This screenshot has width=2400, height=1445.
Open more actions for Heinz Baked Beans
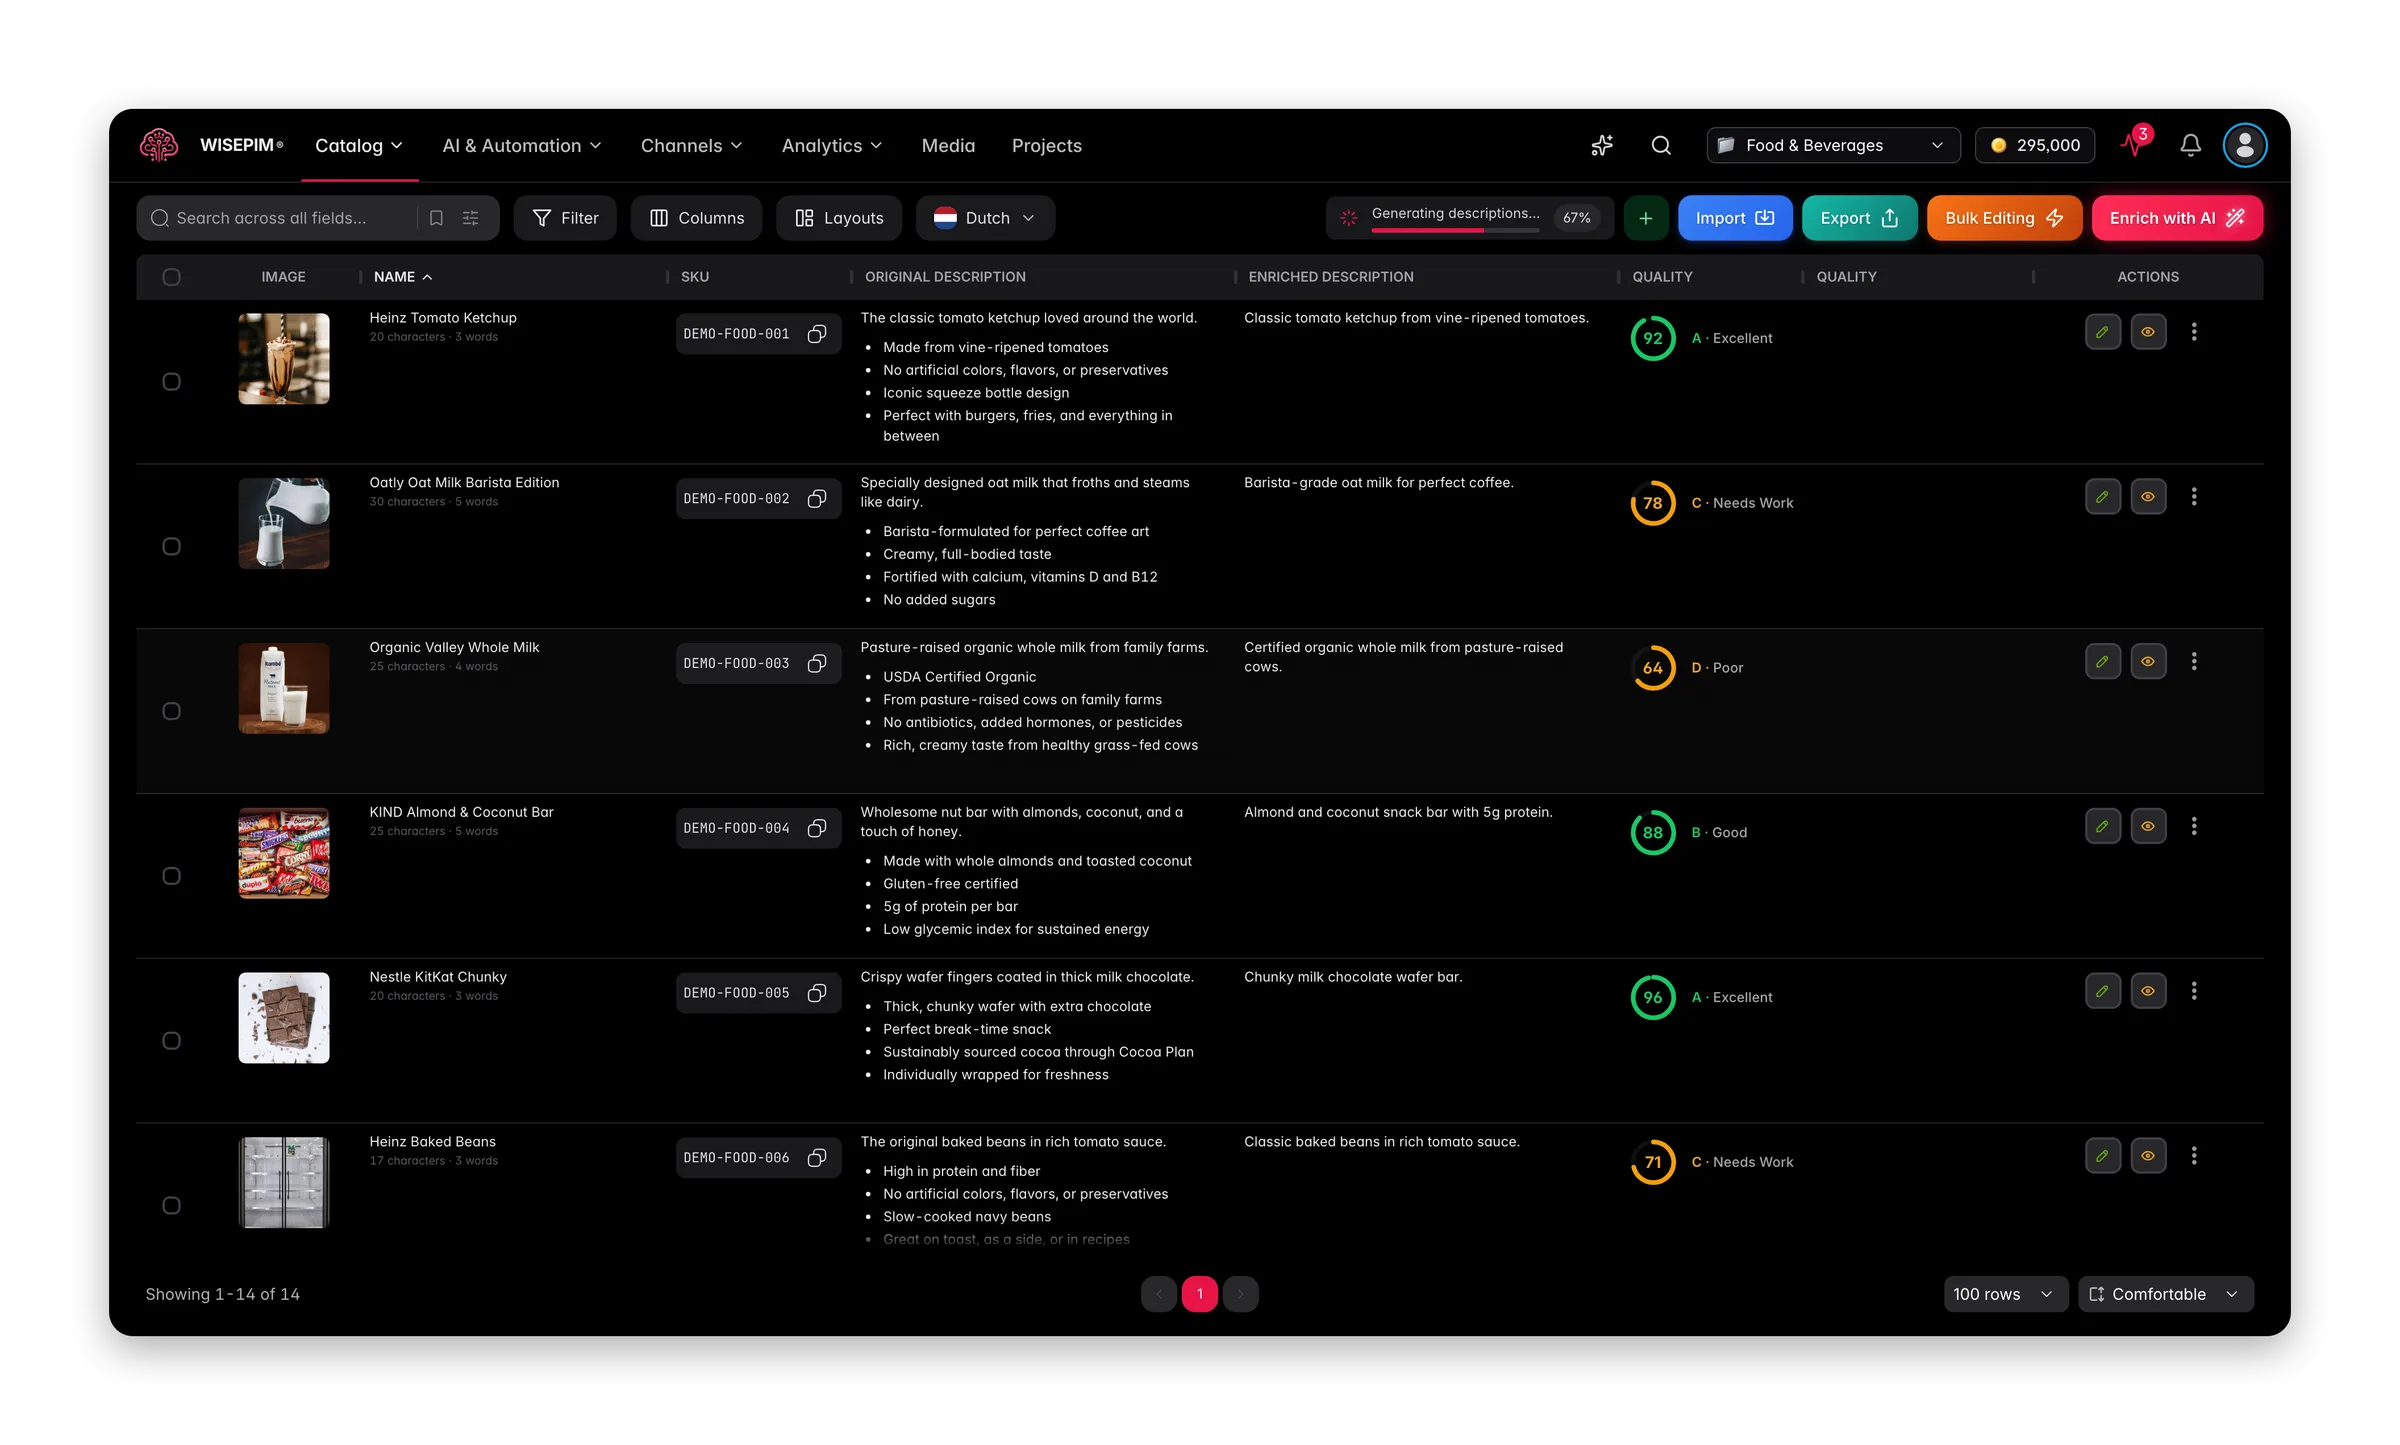tap(2194, 1156)
